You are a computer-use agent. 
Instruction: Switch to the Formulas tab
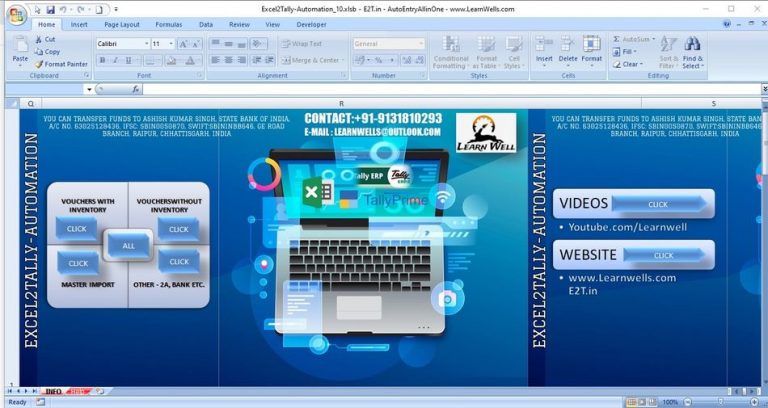coord(168,24)
